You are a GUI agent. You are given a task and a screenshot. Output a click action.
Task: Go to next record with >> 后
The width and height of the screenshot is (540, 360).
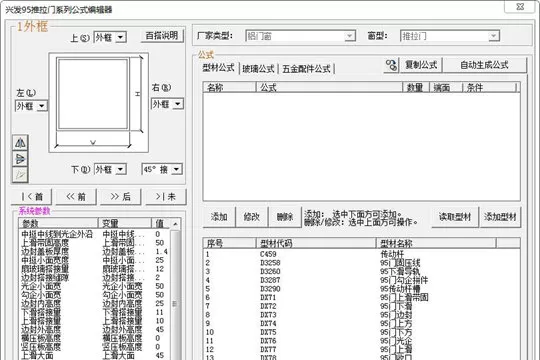coord(121,197)
